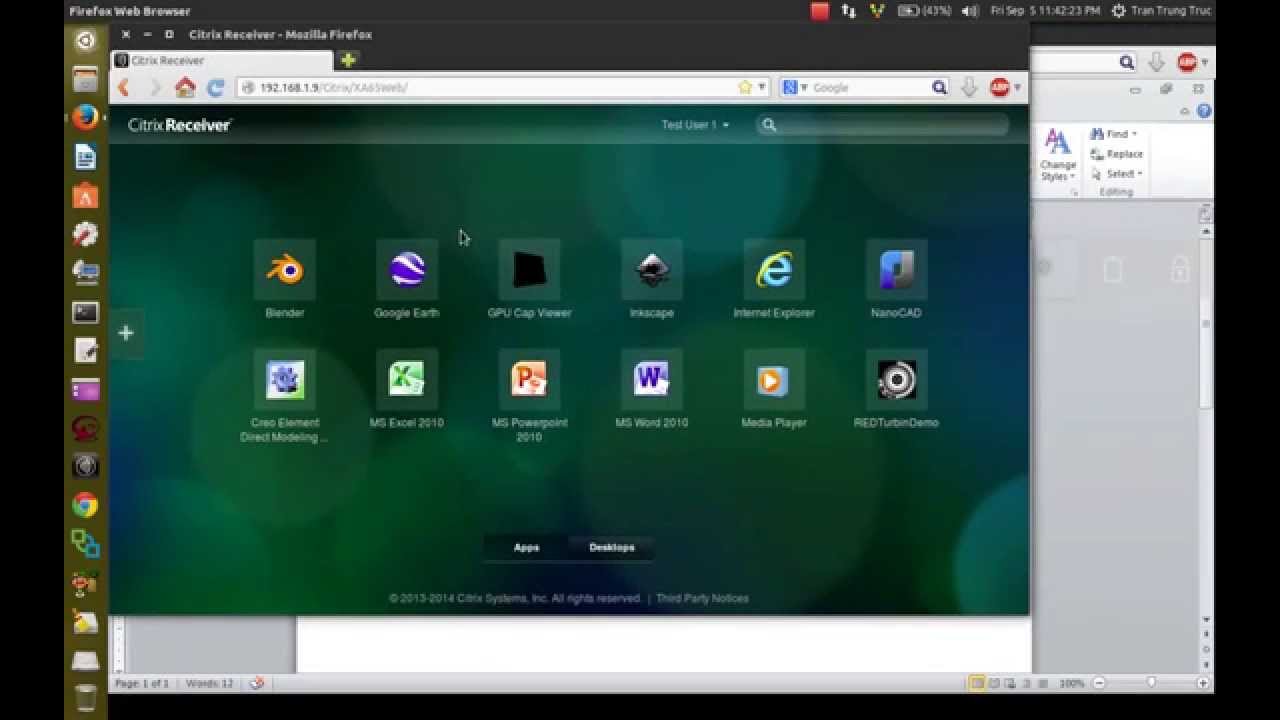Collapse the Word ribbon with the caret
The image size is (1280, 720).
[1185, 111]
